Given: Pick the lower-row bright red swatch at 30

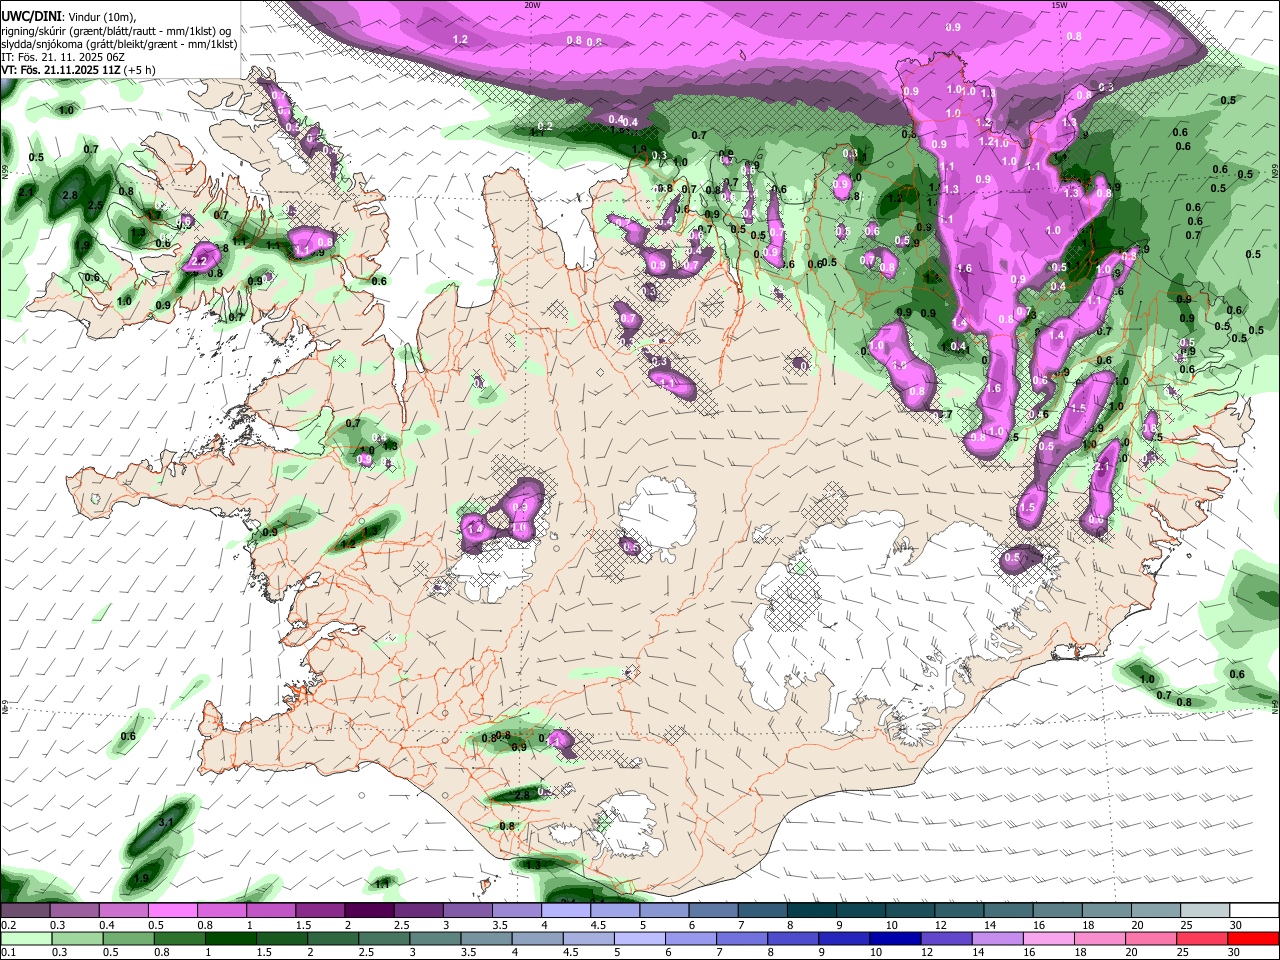Looking at the screenshot, I should click(1254, 938).
